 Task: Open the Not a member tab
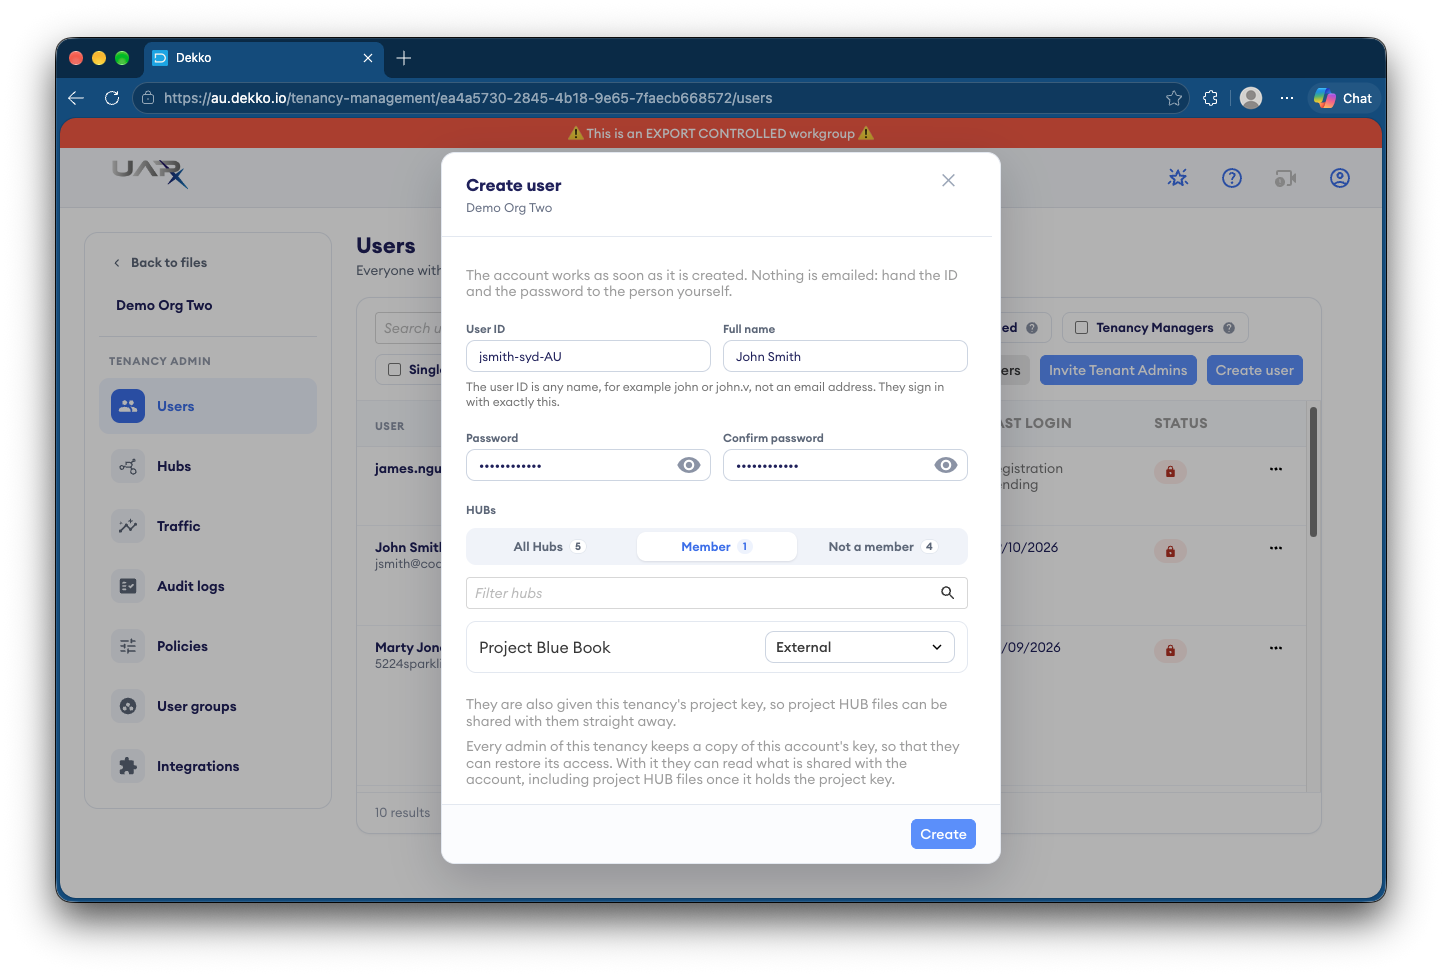point(882,546)
